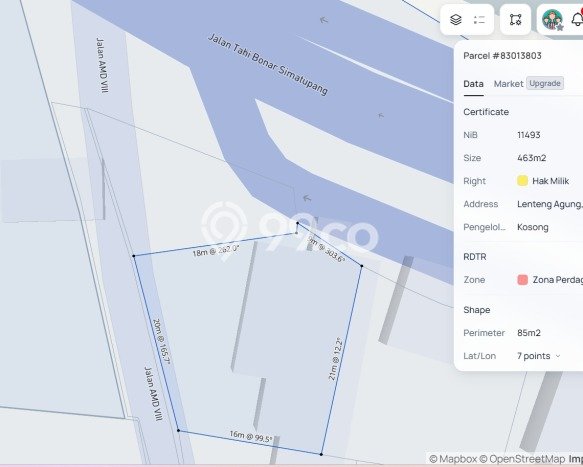Click the Kosong value
This screenshot has width=583, height=467.
tap(532, 227)
